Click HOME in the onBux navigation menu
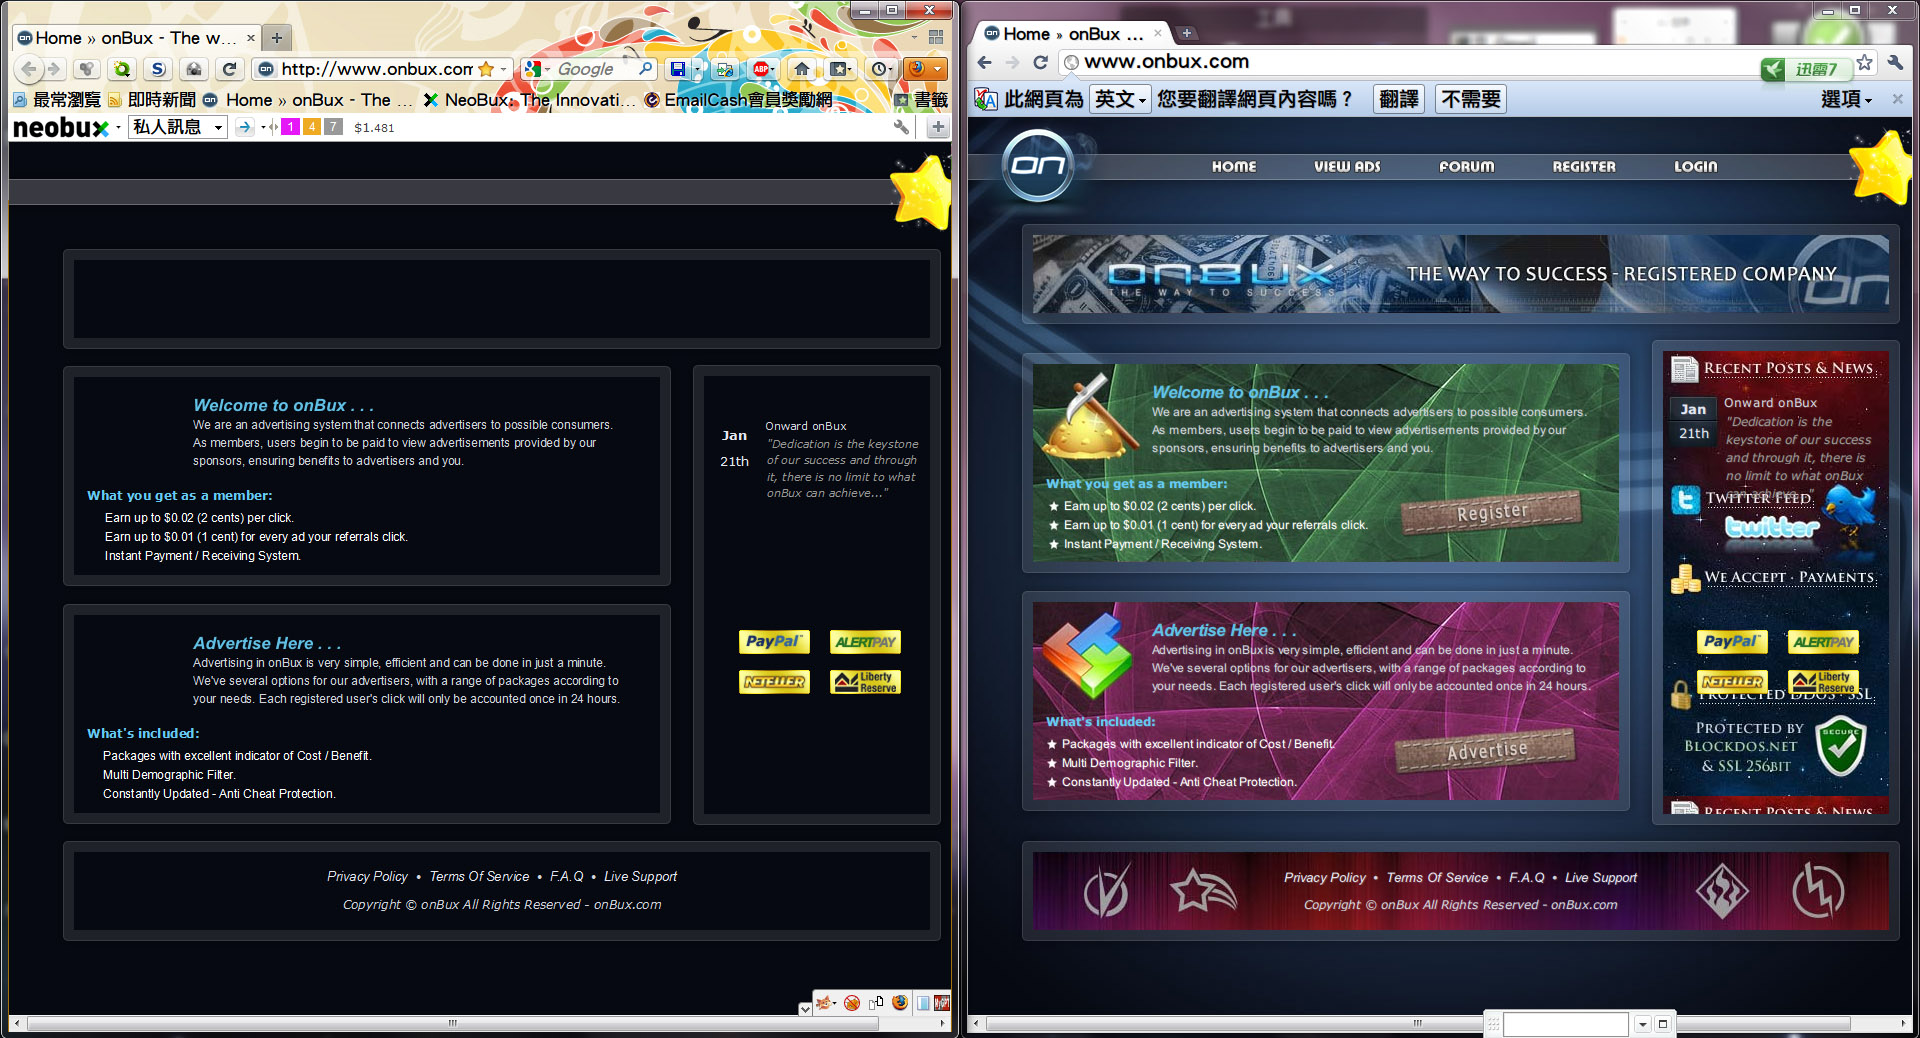The image size is (1920, 1038). pos(1234,166)
